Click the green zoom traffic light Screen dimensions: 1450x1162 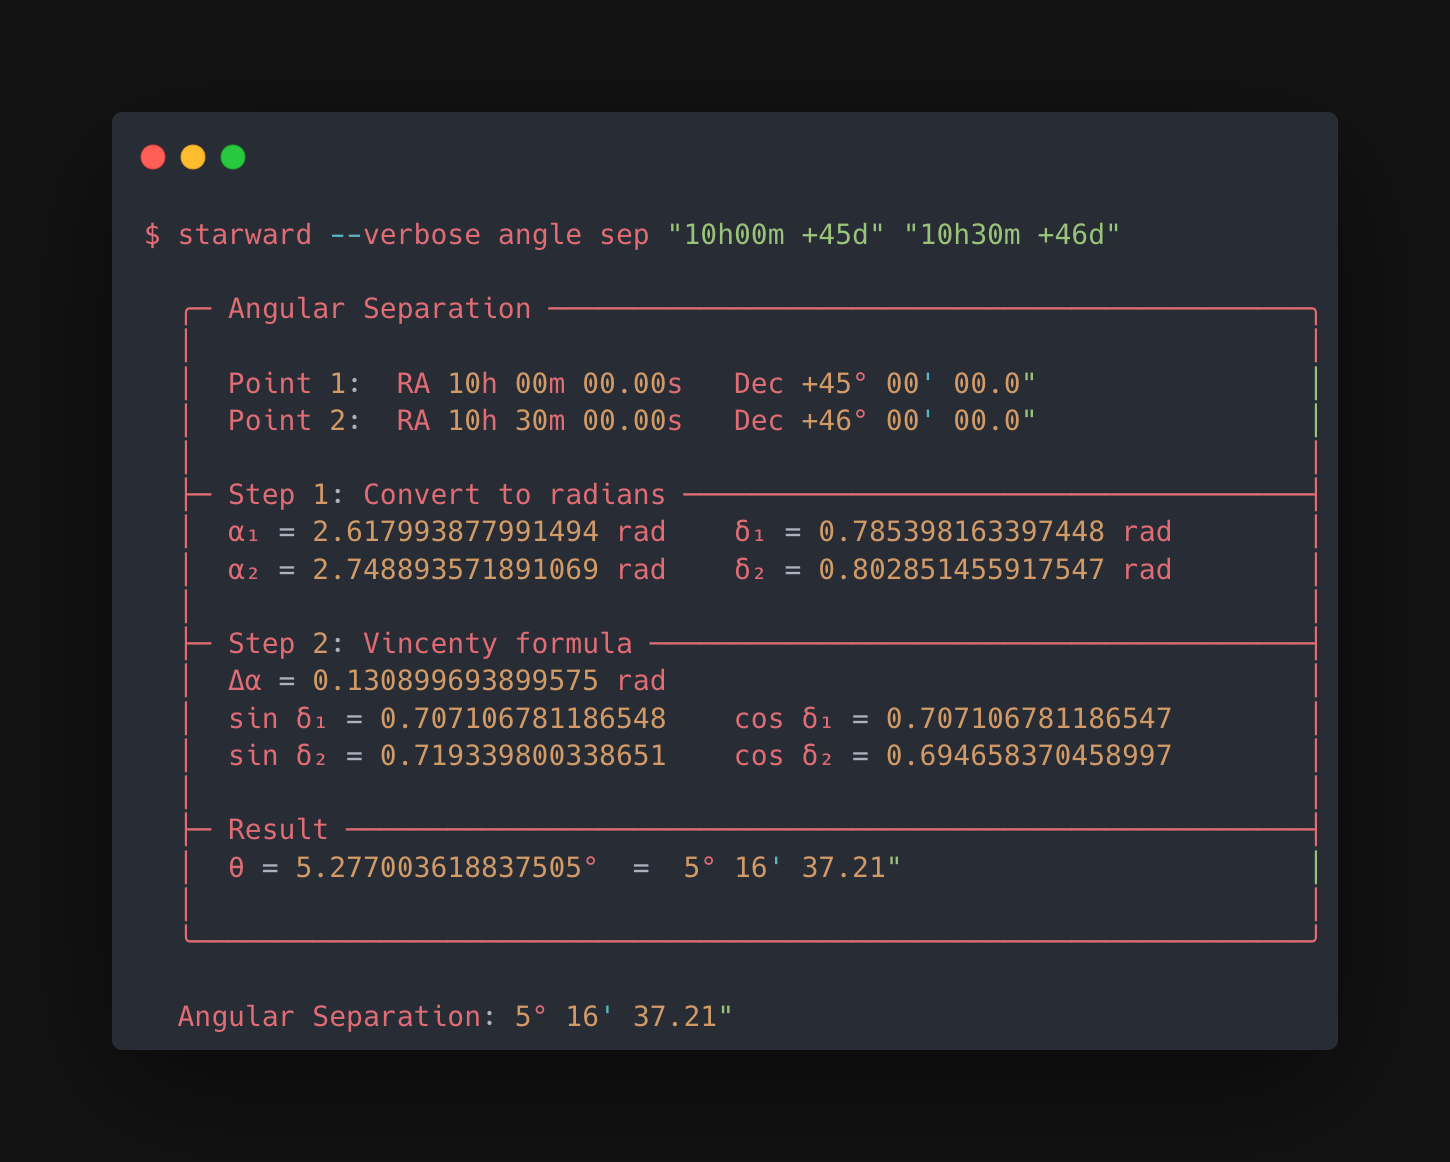click(233, 157)
